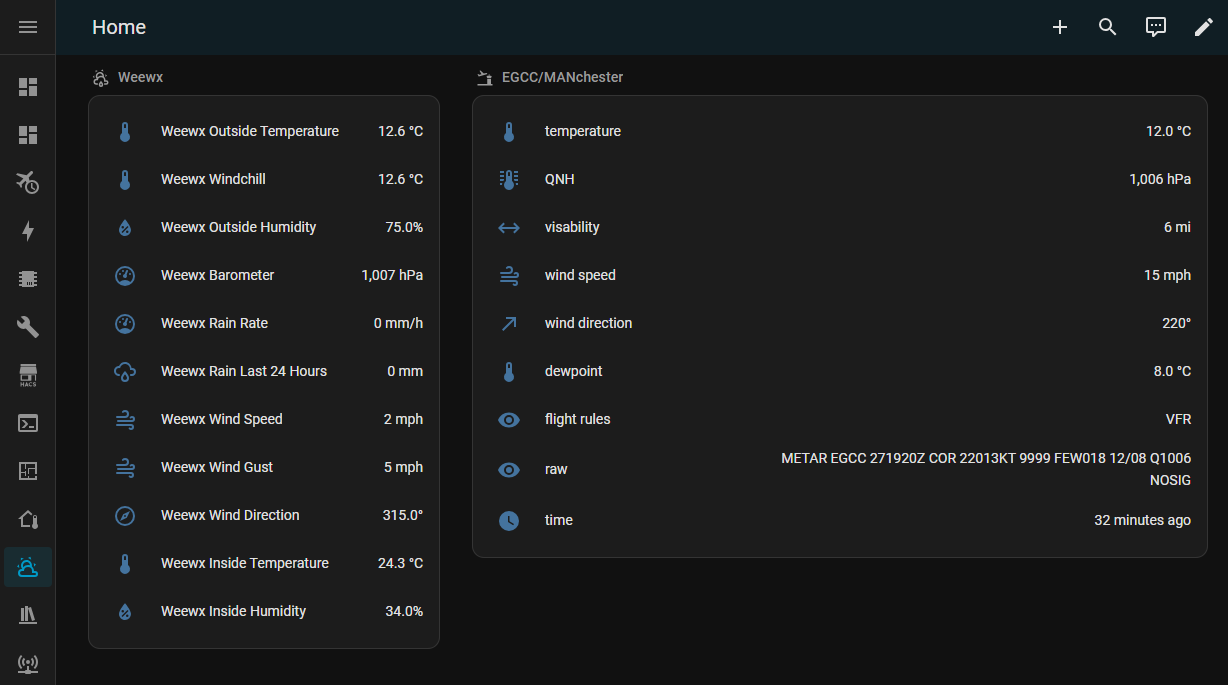1228x685 pixels.
Task: Click double-arrow icon for visability
Action: tap(509, 227)
